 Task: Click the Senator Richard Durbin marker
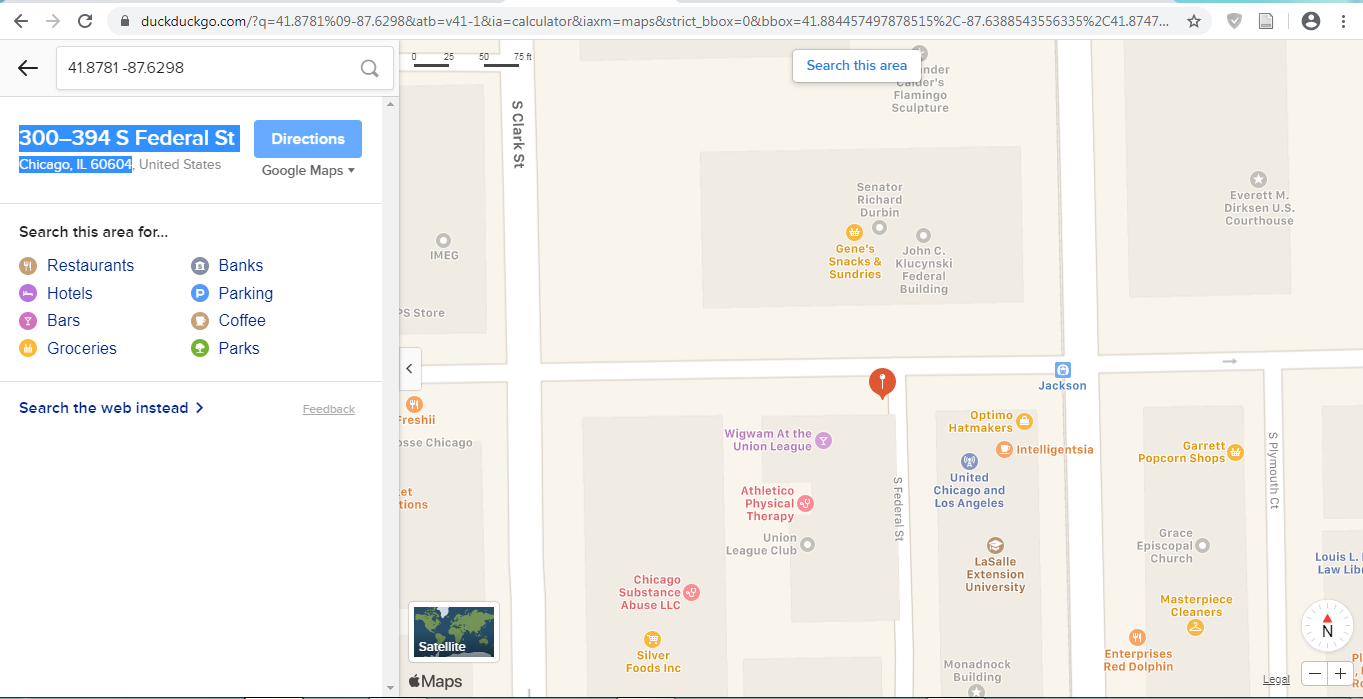tap(879, 227)
